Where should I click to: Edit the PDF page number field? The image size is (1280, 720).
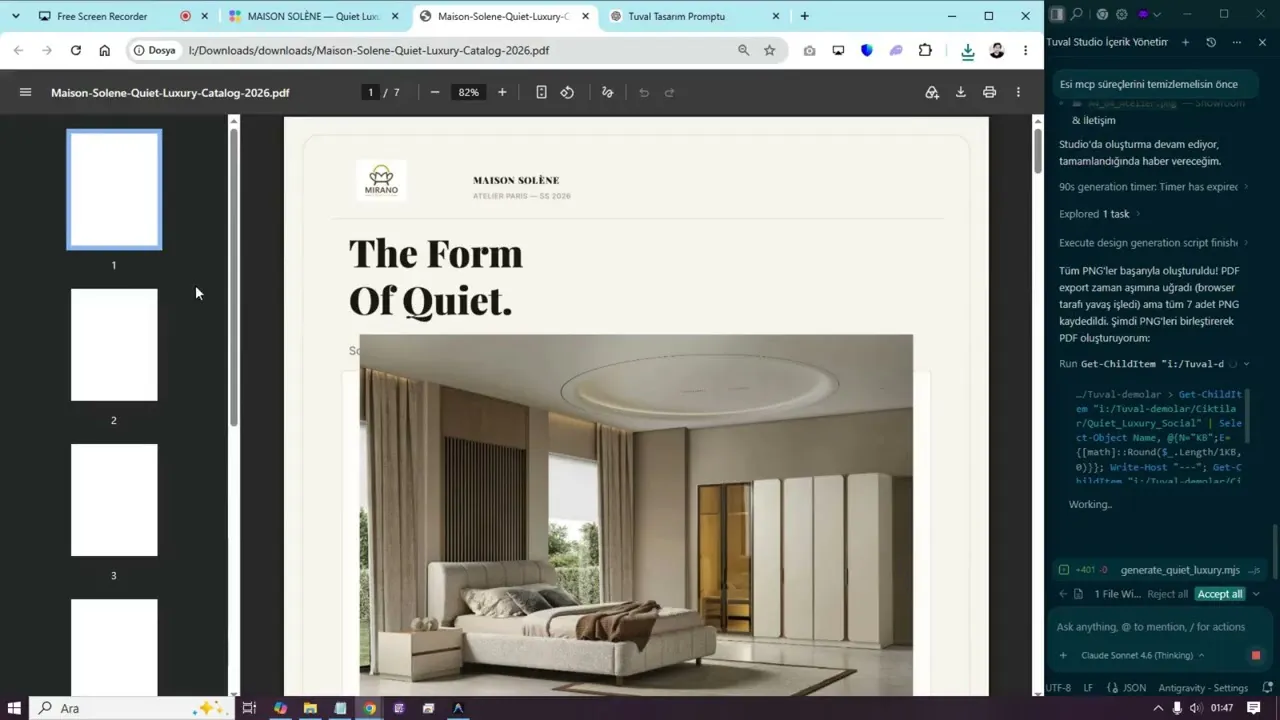click(x=370, y=92)
